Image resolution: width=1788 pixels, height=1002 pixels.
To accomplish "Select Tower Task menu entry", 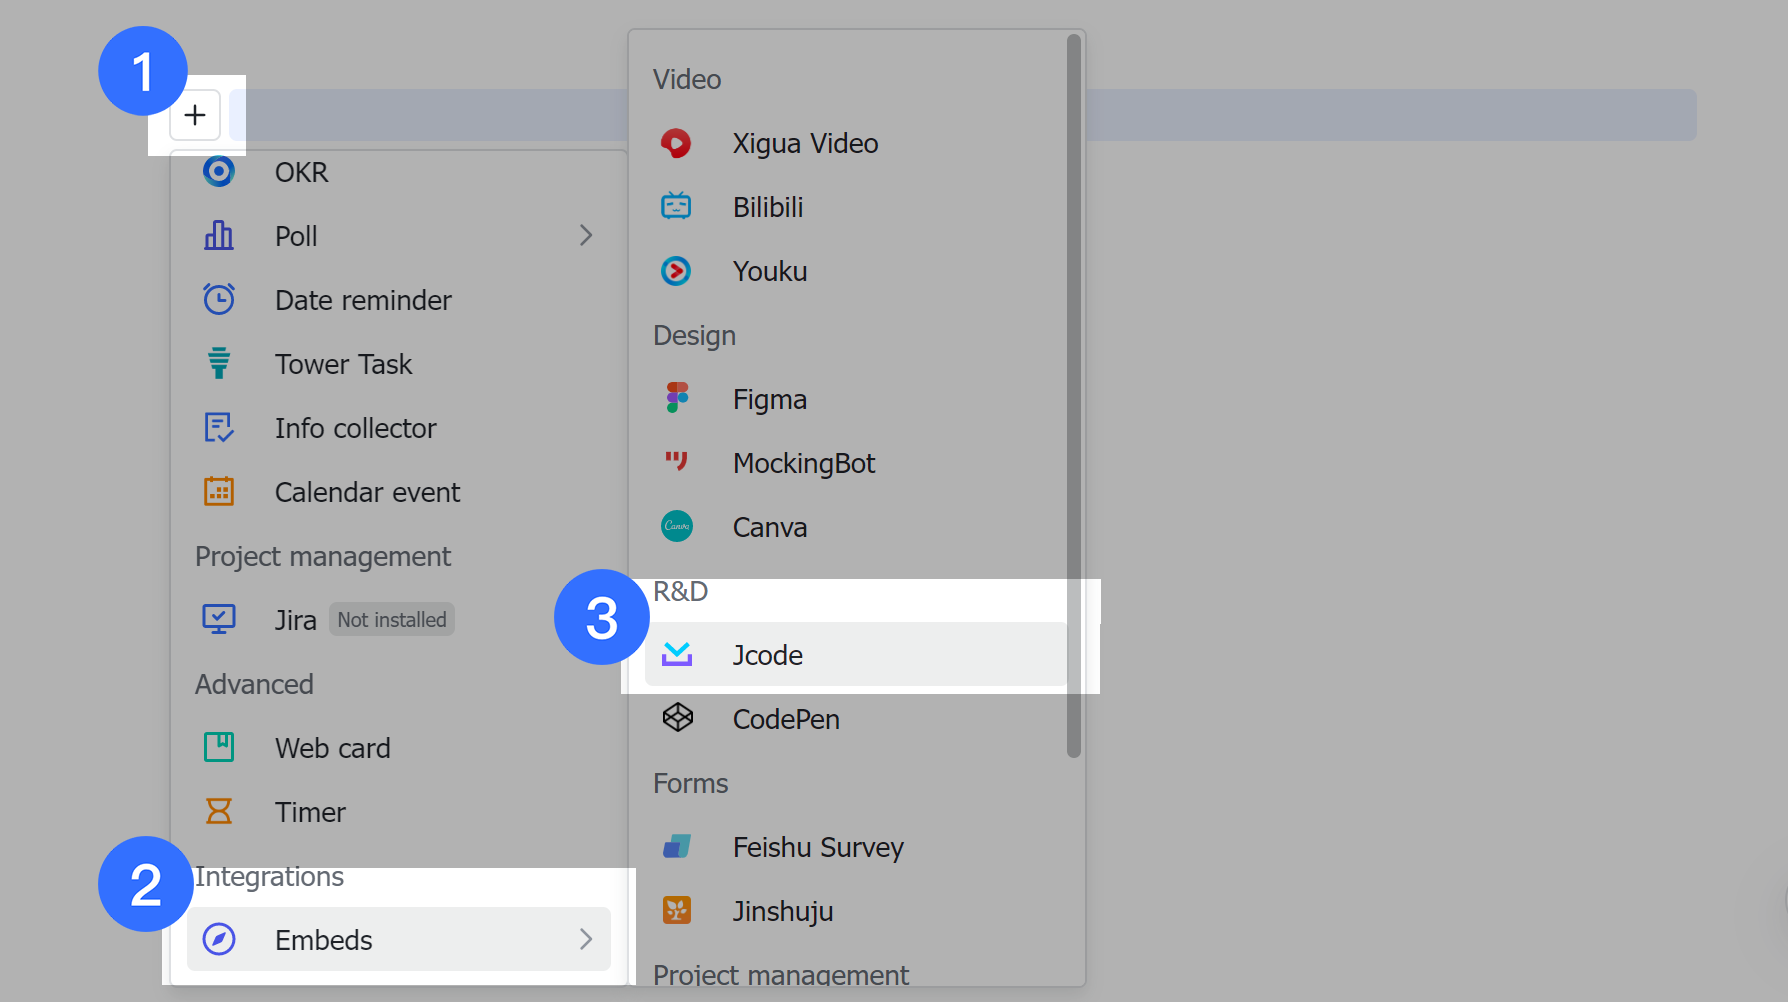I will click(399, 364).
